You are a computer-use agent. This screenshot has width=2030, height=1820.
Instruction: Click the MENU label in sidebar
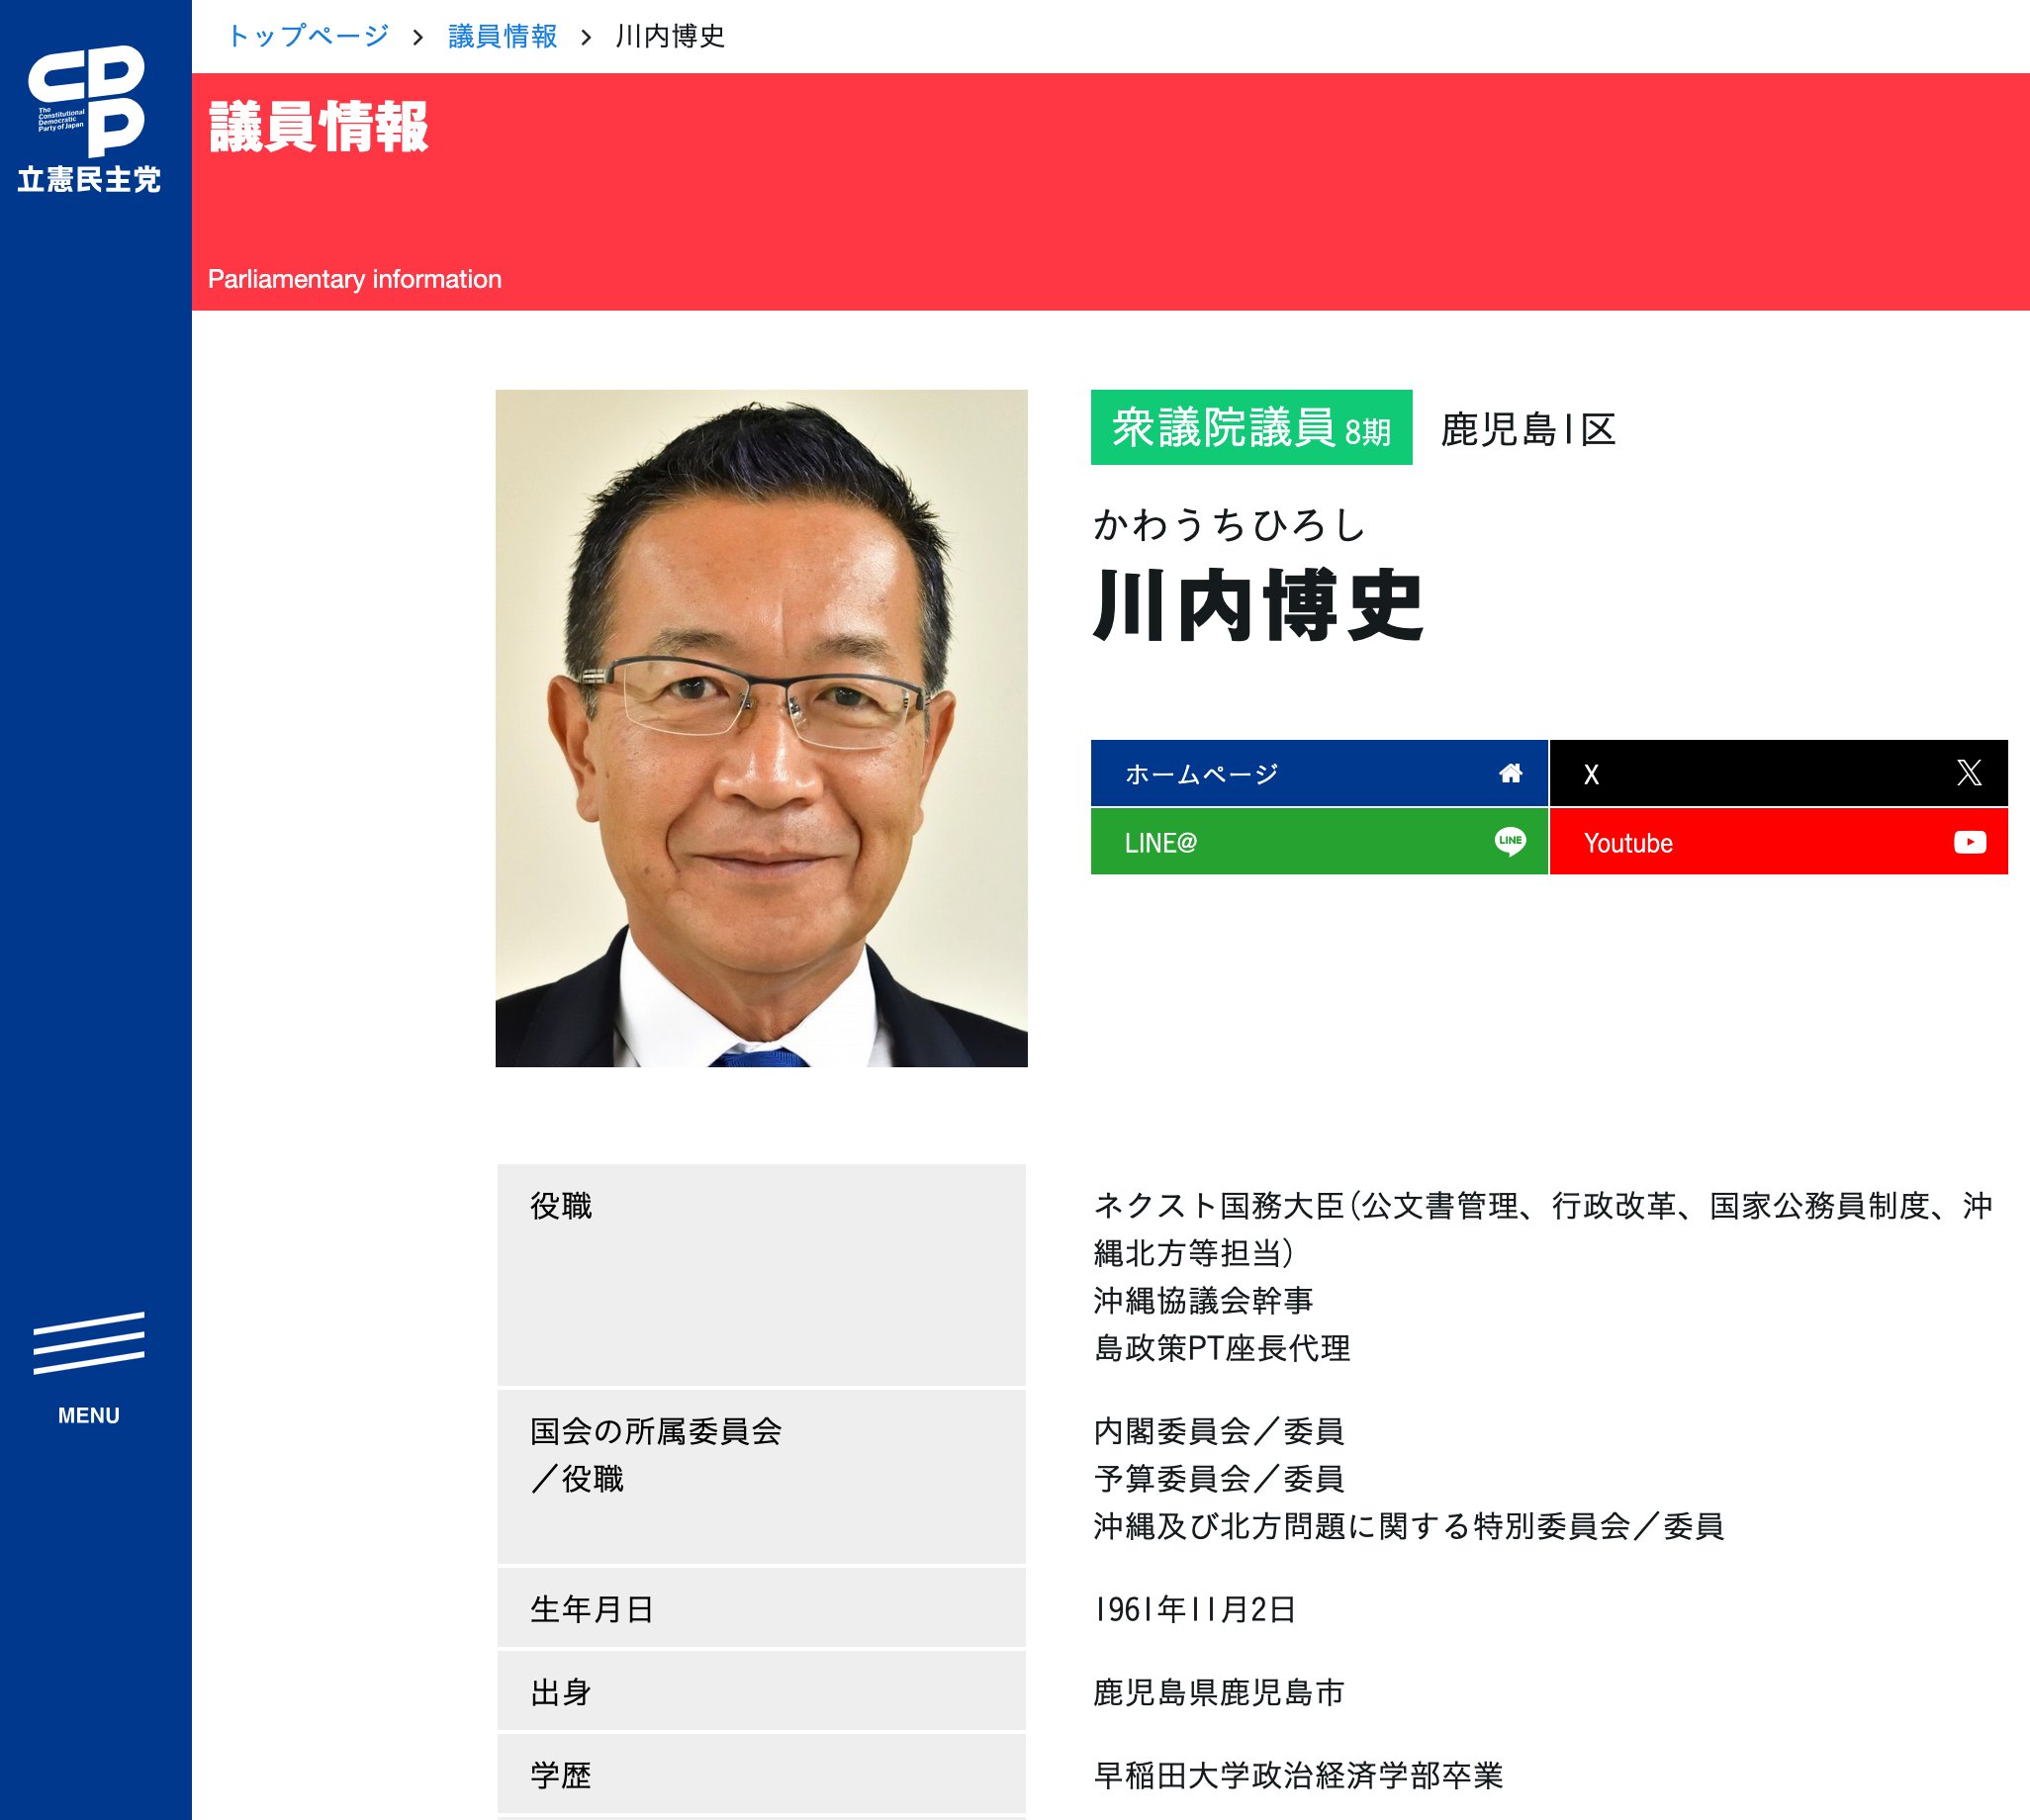click(x=88, y=1415)
